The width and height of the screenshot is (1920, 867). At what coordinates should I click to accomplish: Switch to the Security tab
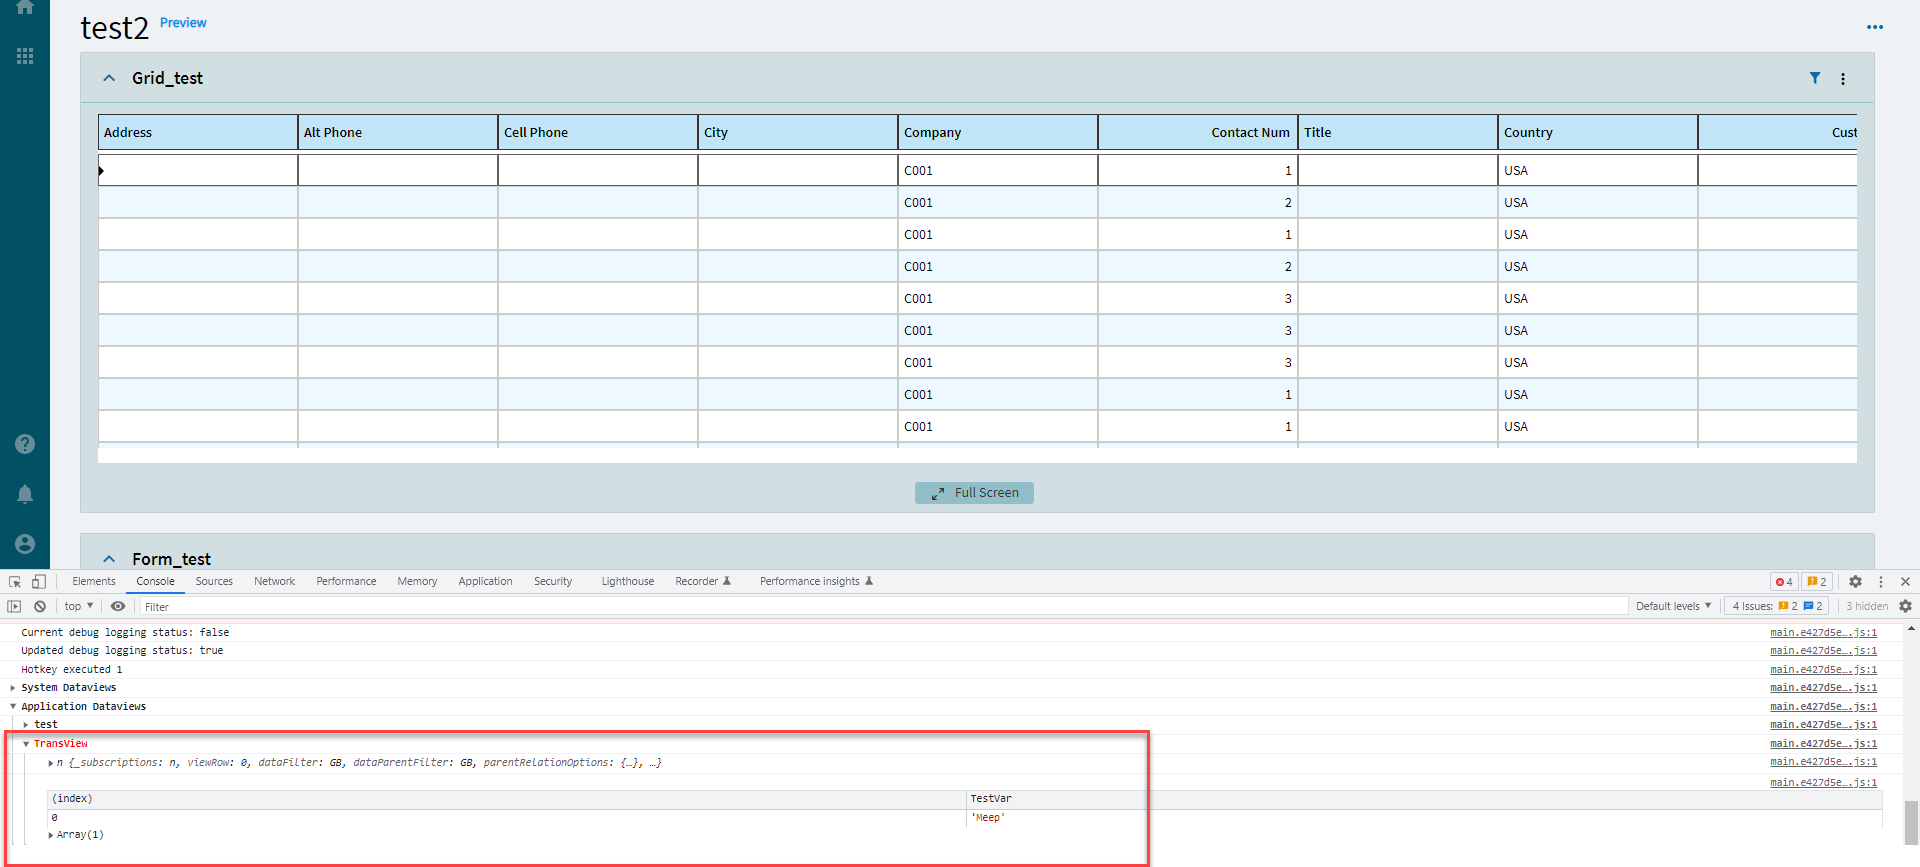pyautogui.click(x=553, y=581)
